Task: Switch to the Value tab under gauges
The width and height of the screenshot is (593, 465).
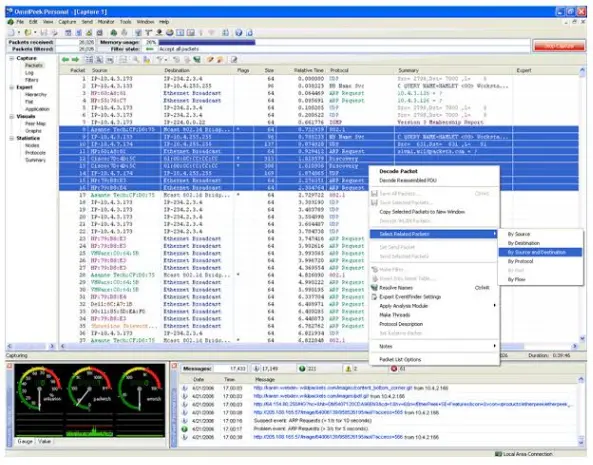Action: tap(44, 441)
